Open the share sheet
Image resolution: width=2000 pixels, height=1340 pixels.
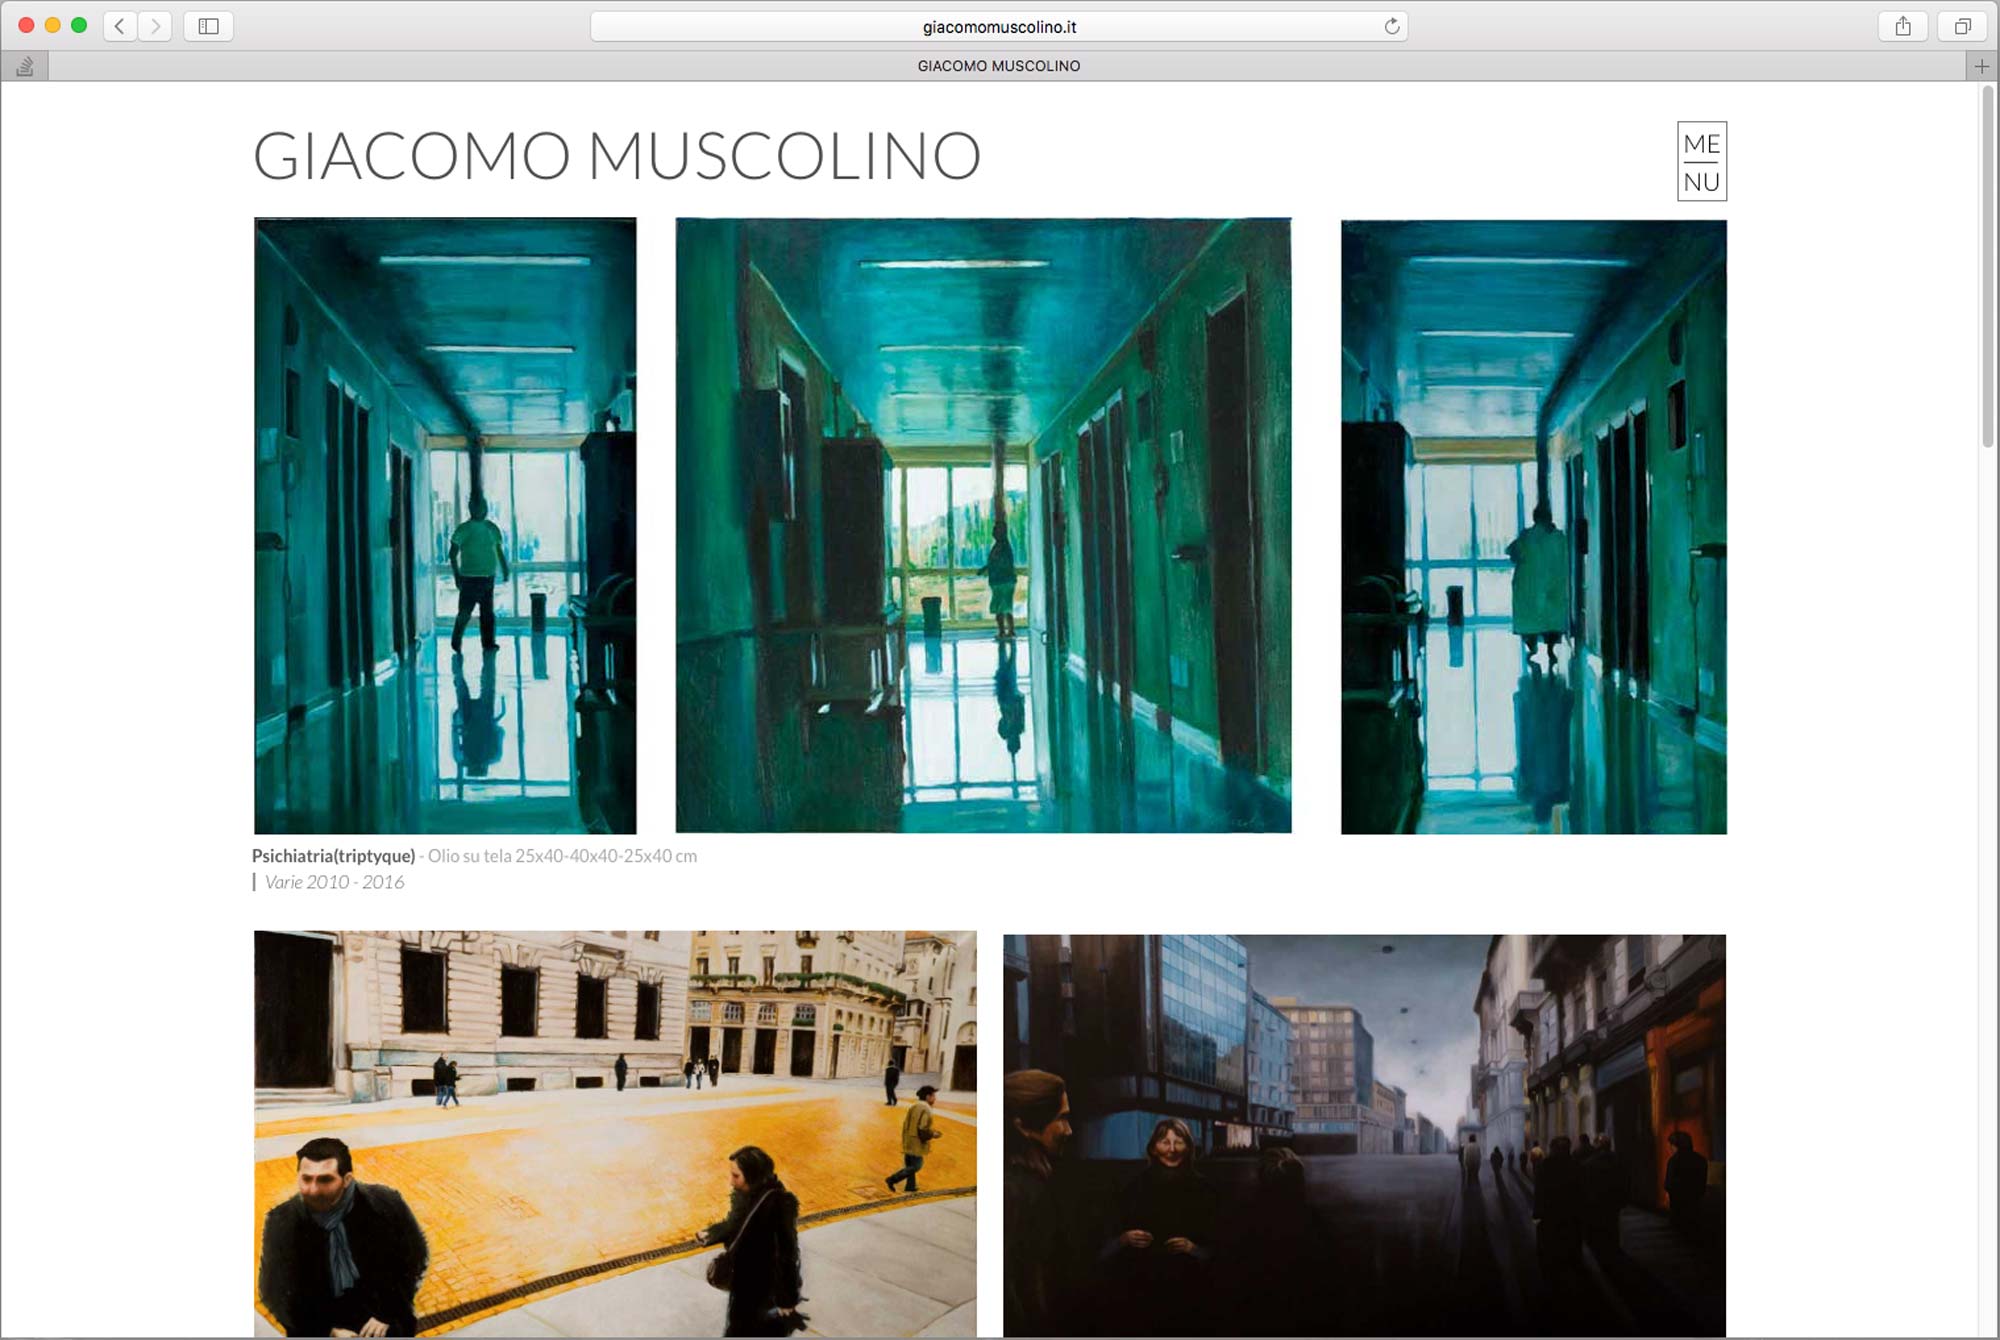[x=1904, y=27]
